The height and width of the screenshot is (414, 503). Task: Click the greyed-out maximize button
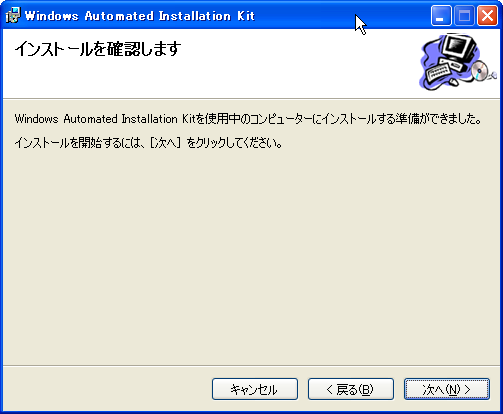tap(464, 15)
